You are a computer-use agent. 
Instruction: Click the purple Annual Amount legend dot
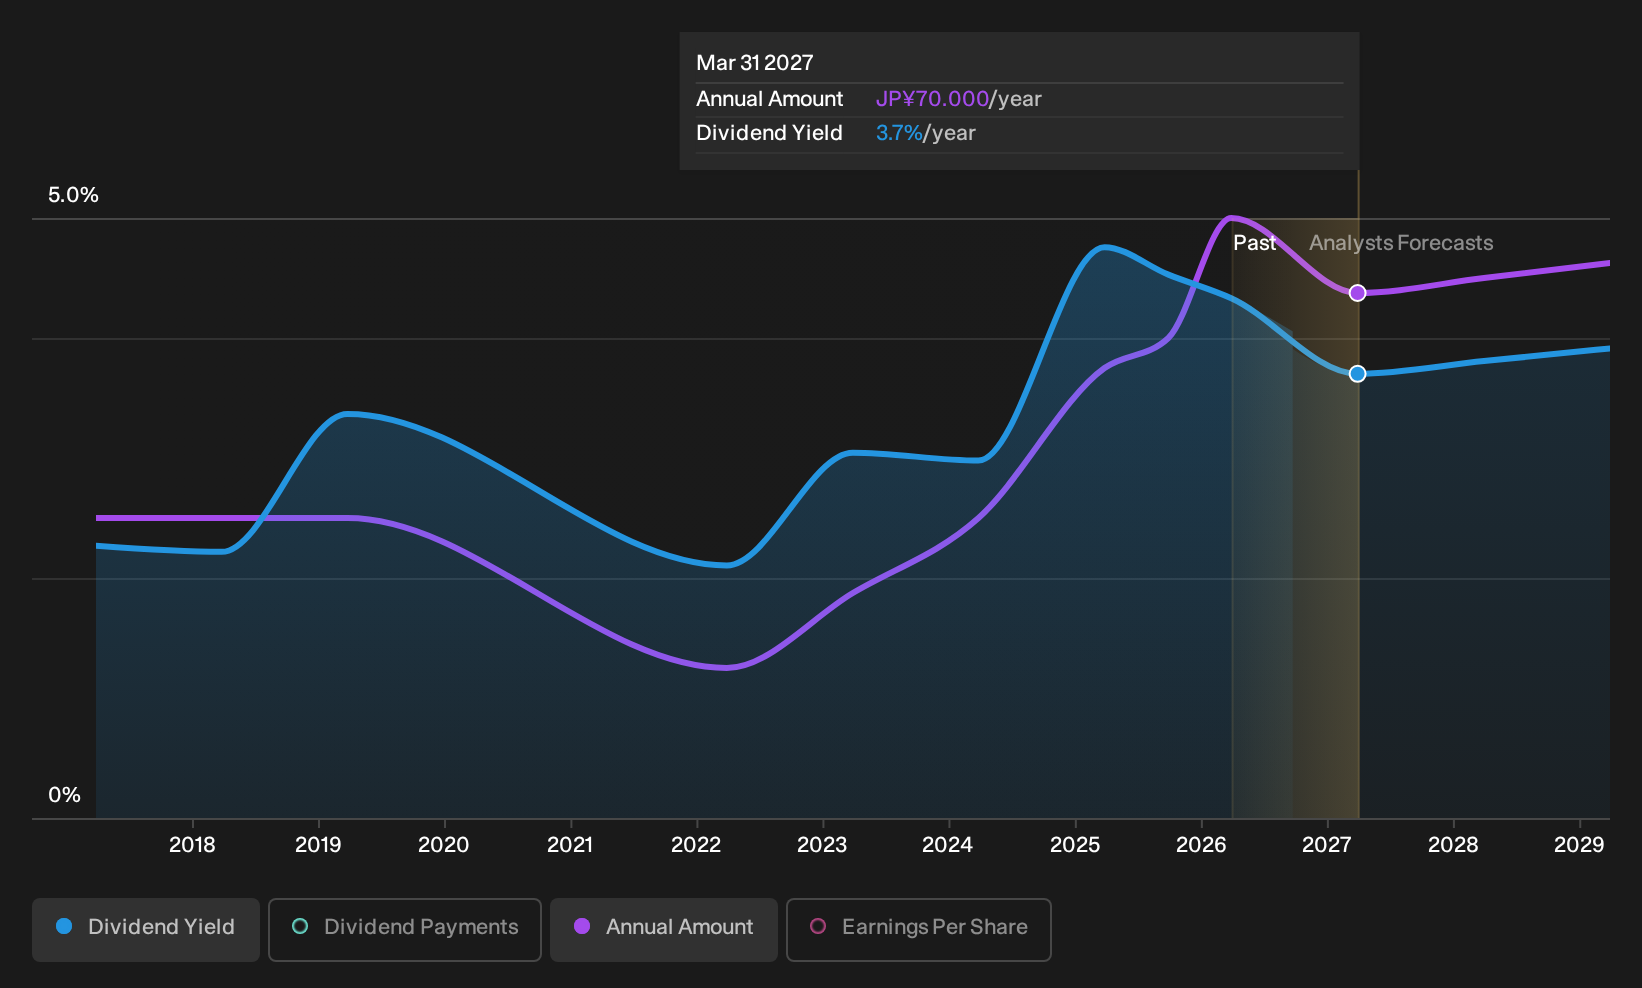(582, 926)
